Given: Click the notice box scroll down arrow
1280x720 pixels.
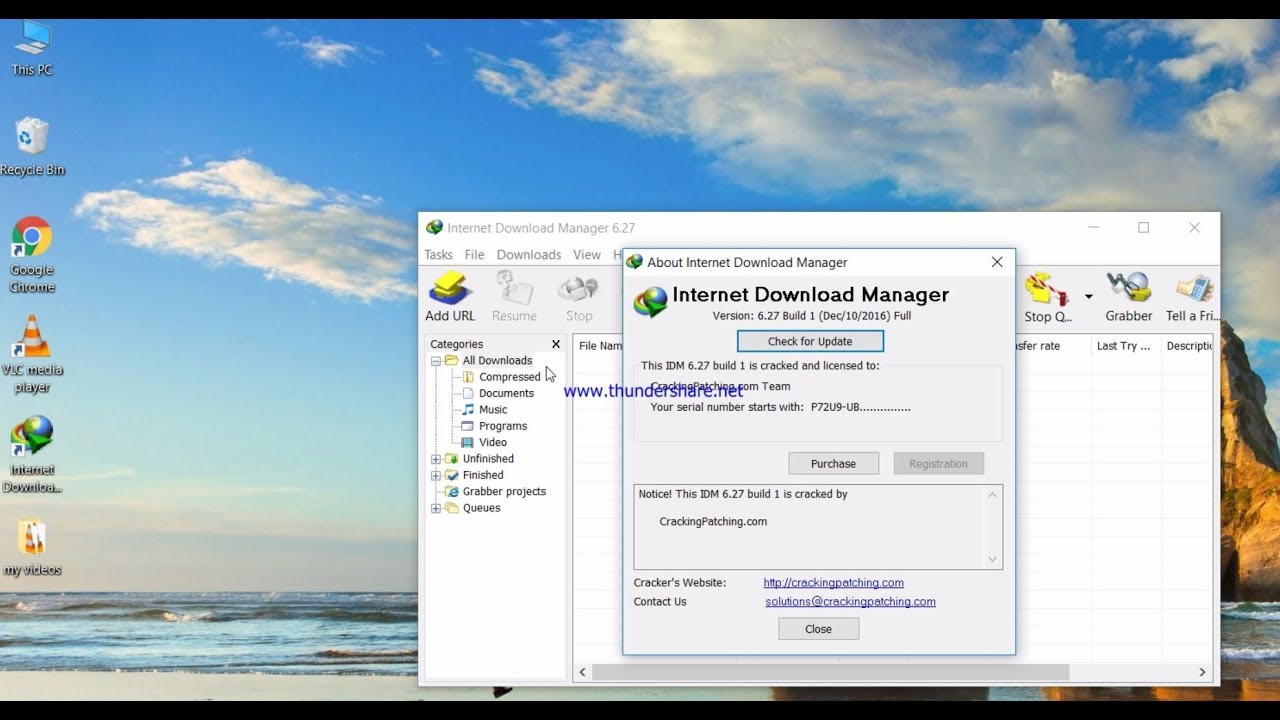Looking at the screenshot, I should [x=992, y=559].
